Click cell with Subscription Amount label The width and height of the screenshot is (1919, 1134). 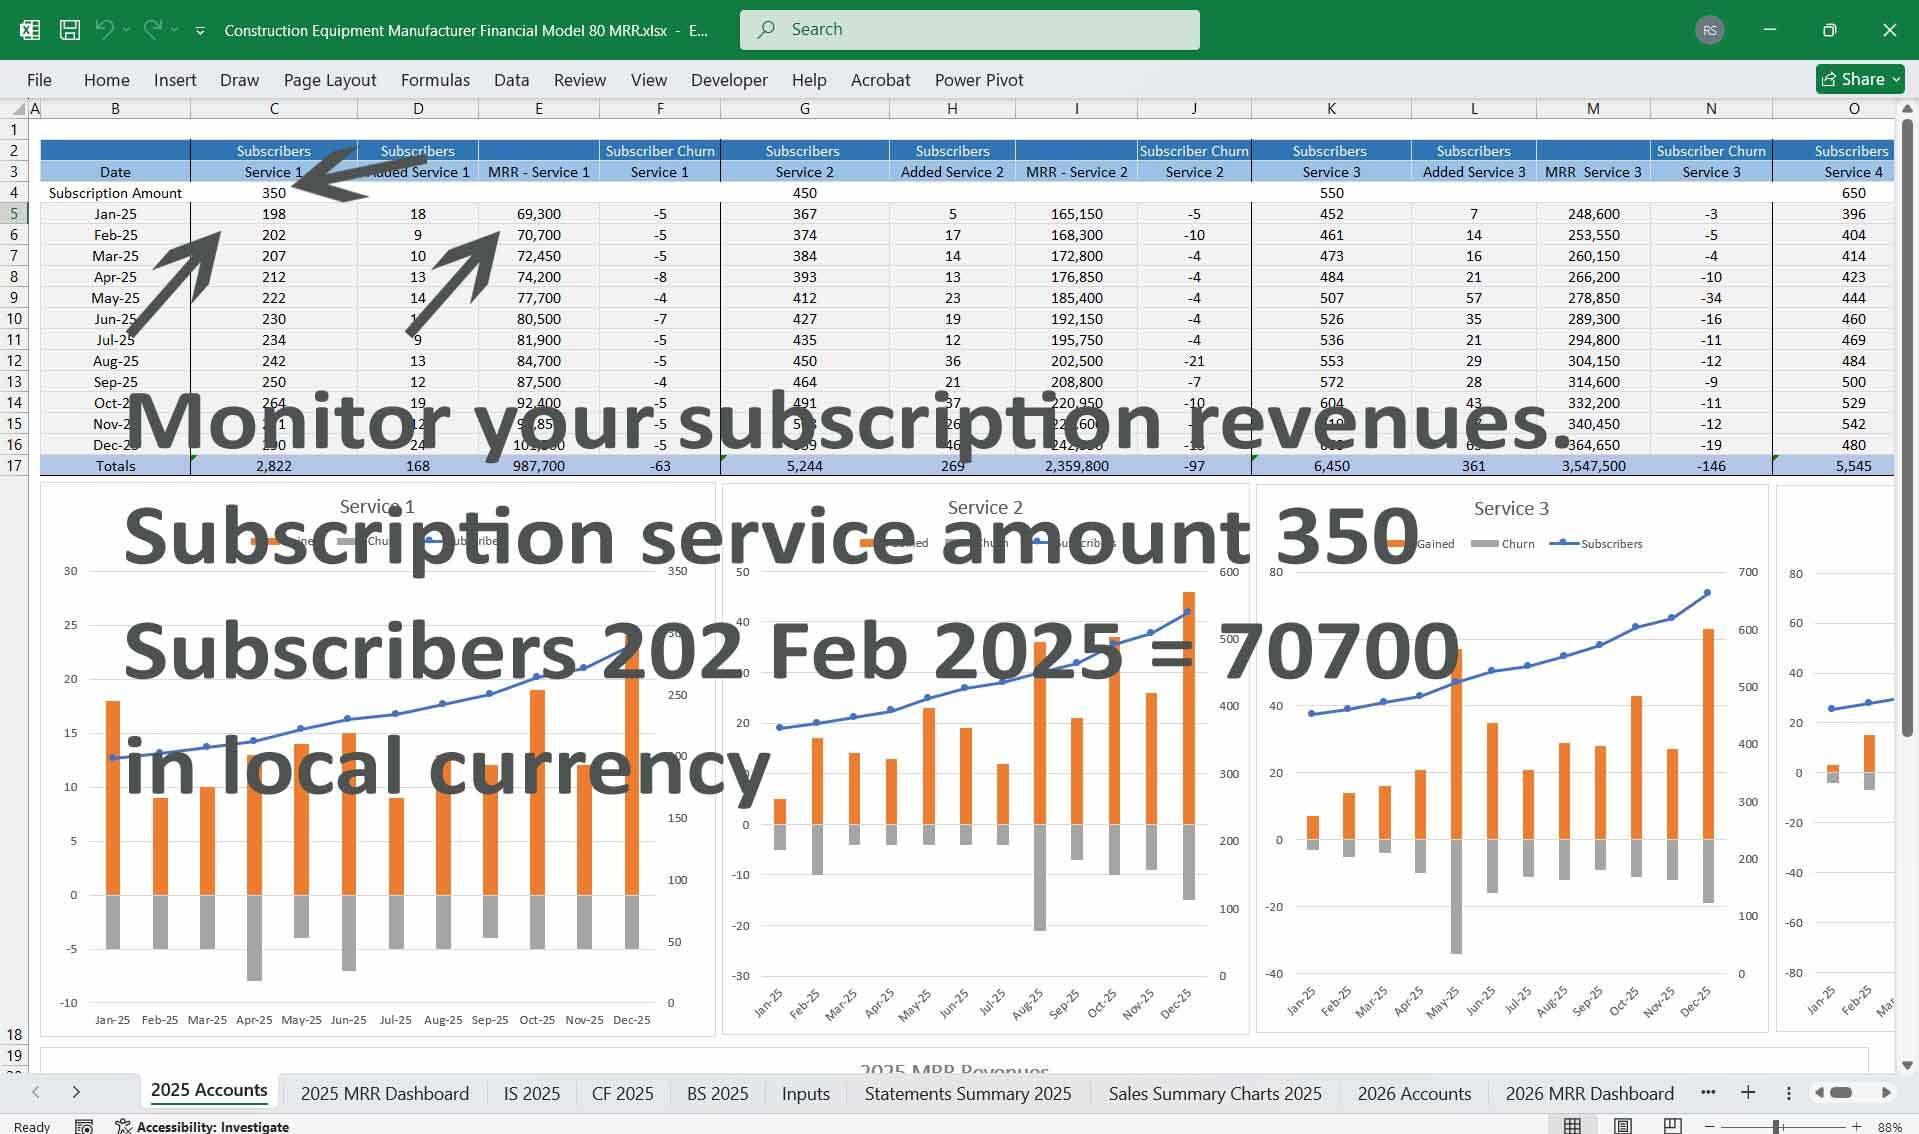coord(115,193)
